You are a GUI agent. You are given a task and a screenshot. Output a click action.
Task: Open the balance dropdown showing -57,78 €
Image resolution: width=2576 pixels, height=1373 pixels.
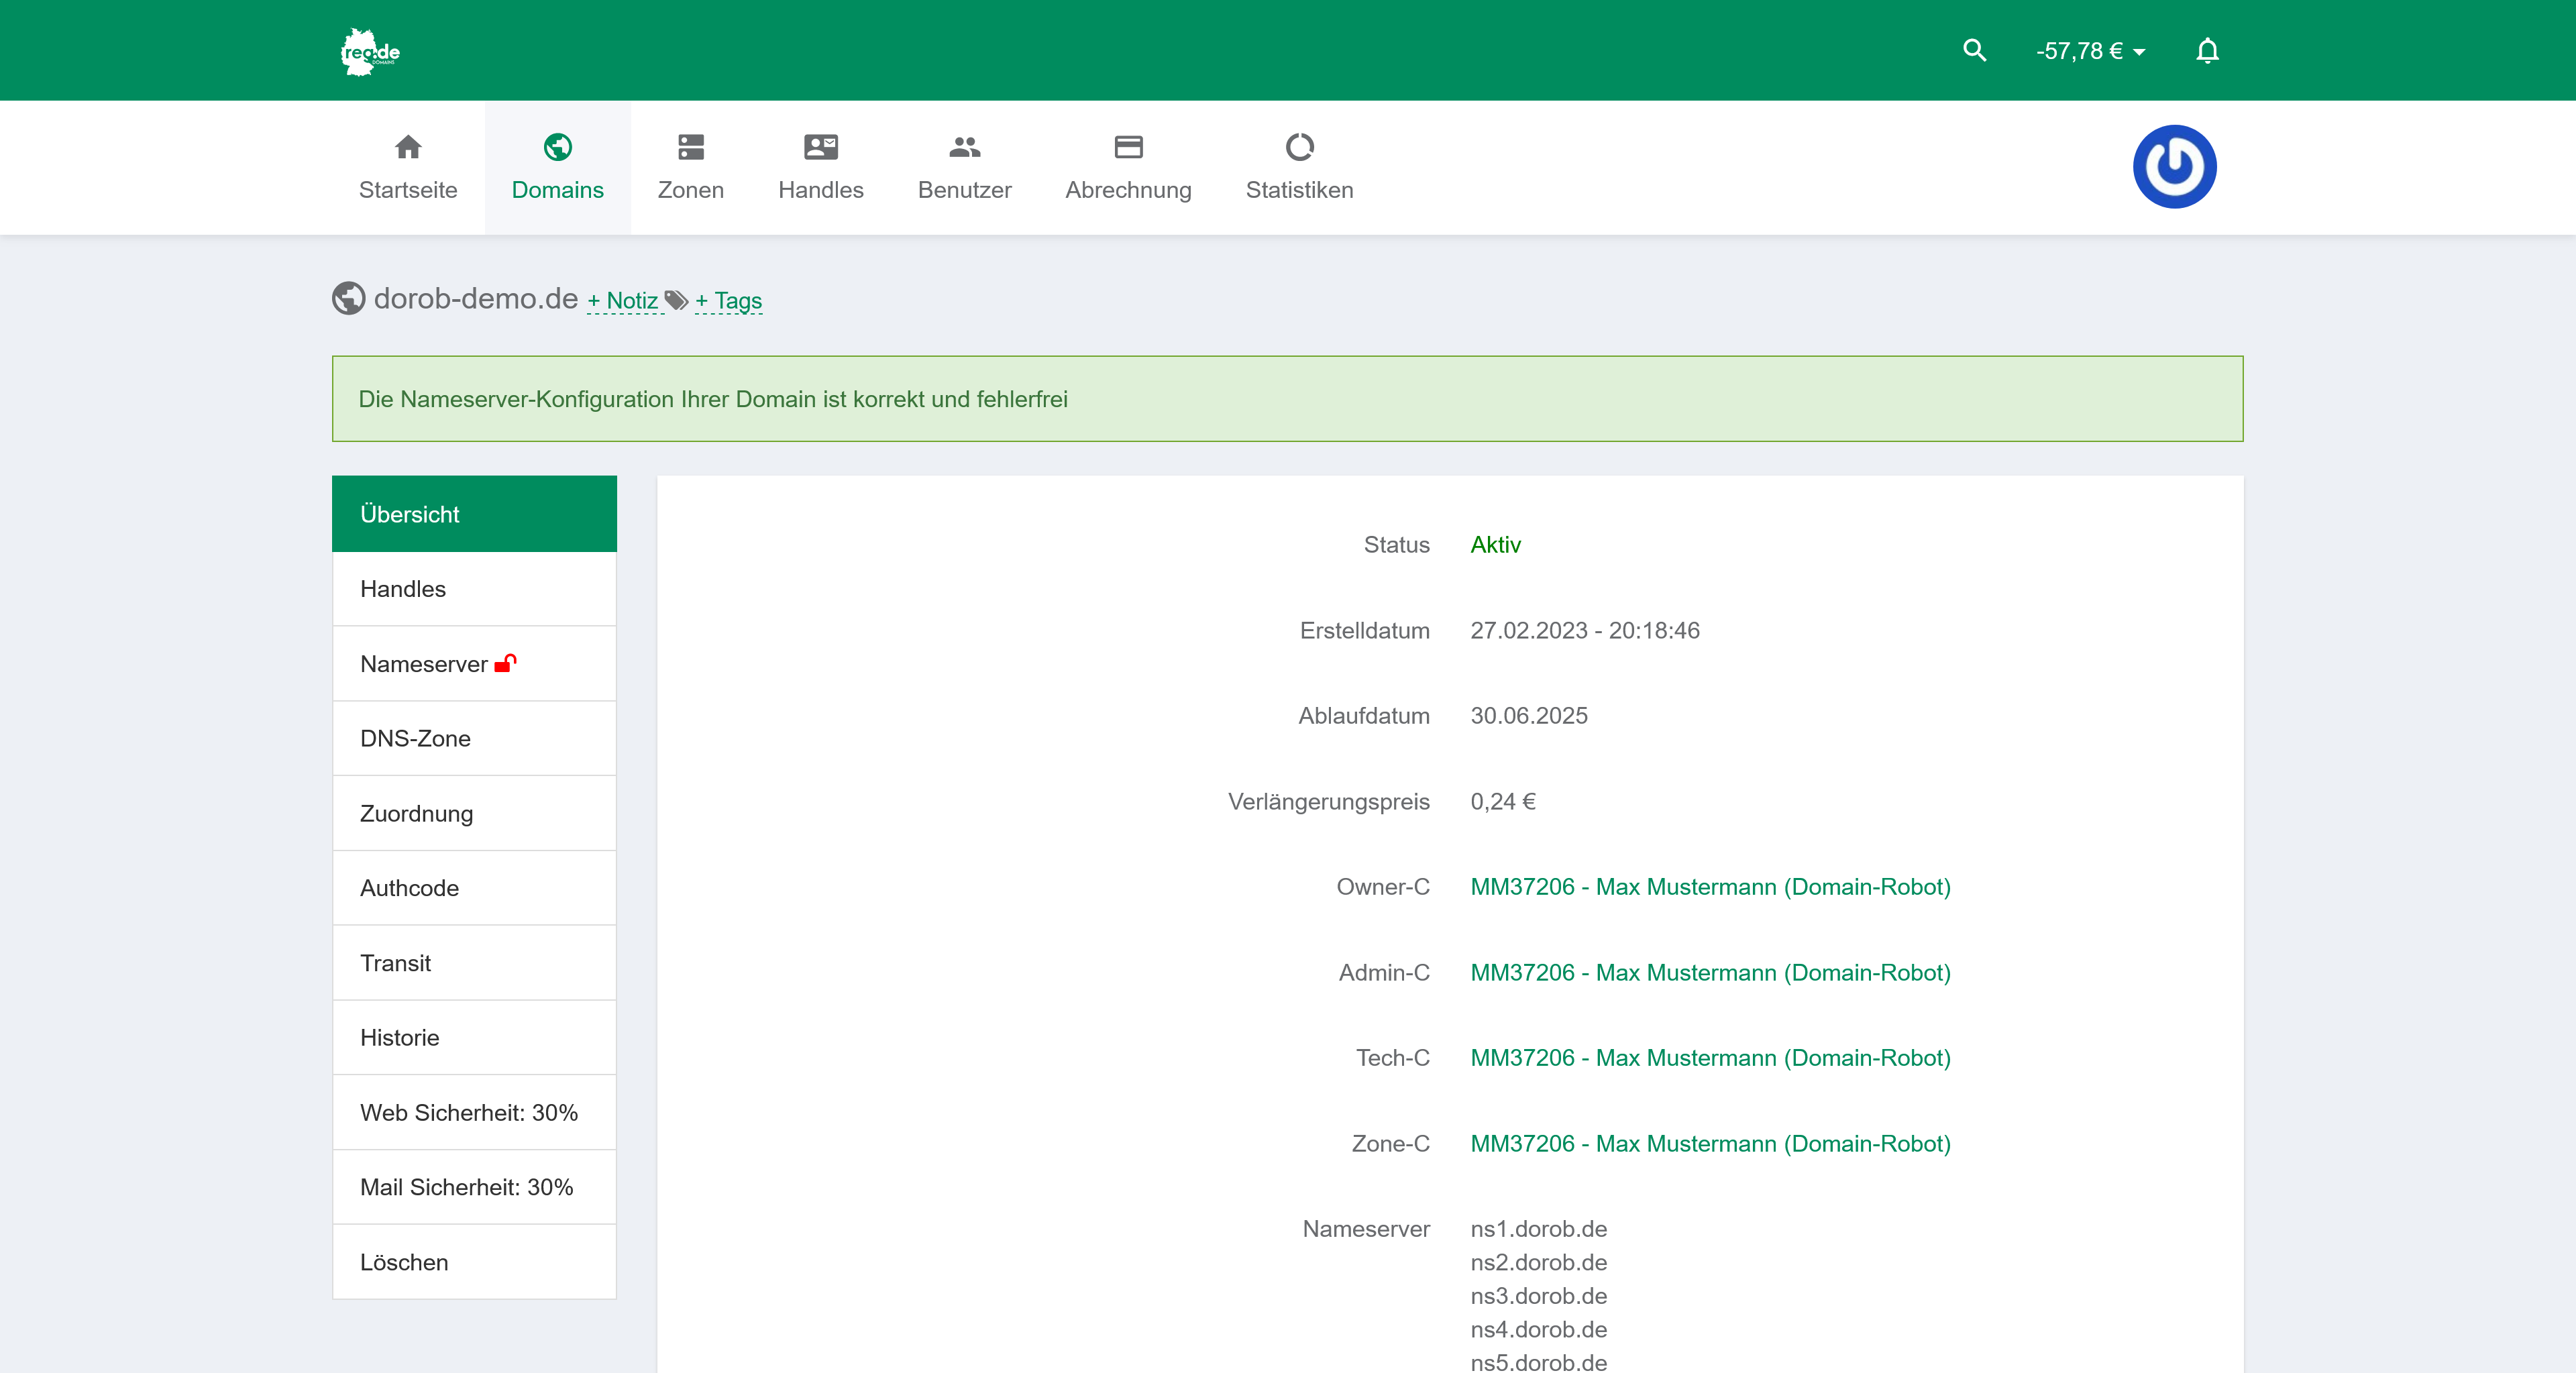pos(2088,50)
